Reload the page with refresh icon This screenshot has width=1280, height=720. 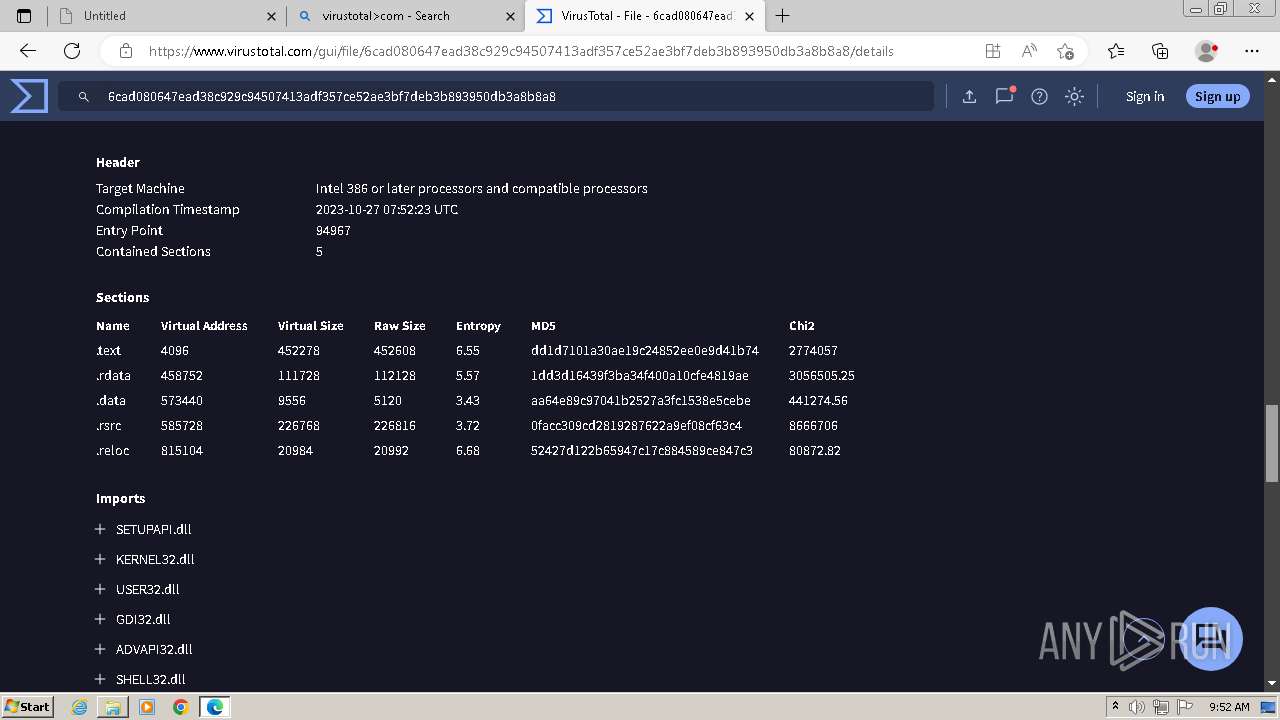tap(72, 51)
